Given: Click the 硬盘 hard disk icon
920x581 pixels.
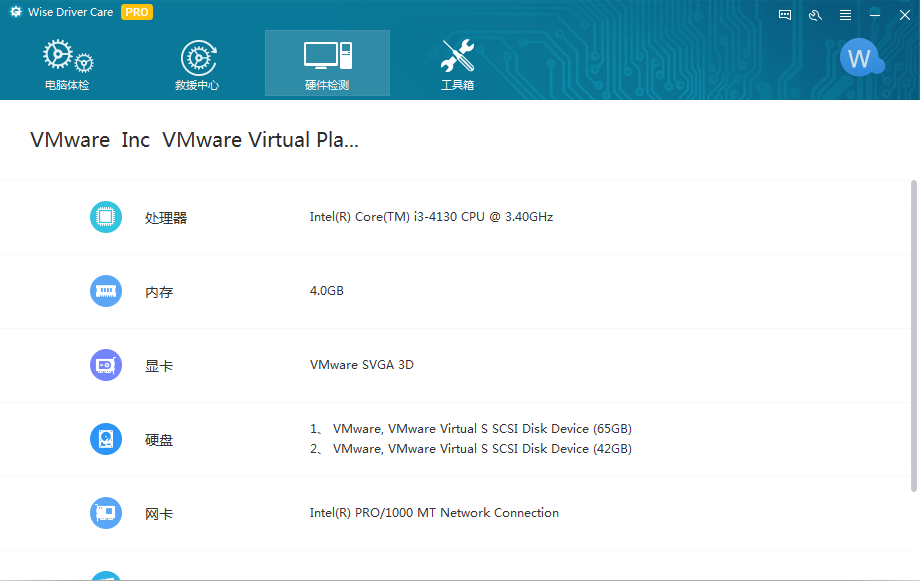Looking at the screenshot, I should coord(106,439).
